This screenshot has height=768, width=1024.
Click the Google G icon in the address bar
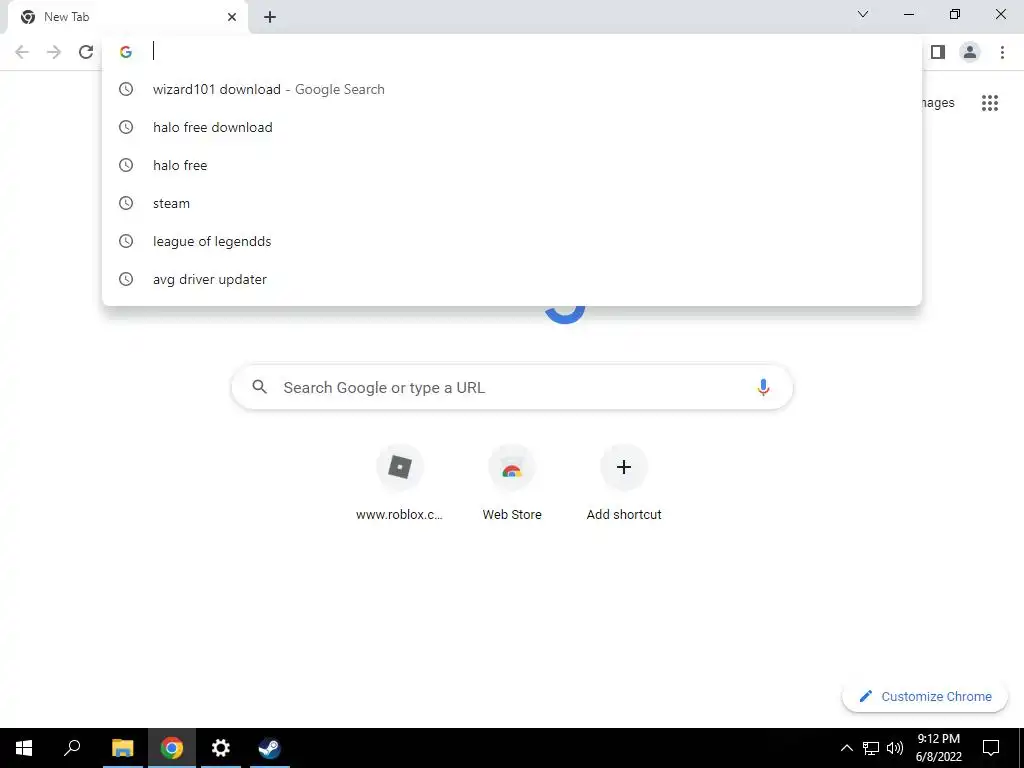pyautogui.click(x=126, y=52)
